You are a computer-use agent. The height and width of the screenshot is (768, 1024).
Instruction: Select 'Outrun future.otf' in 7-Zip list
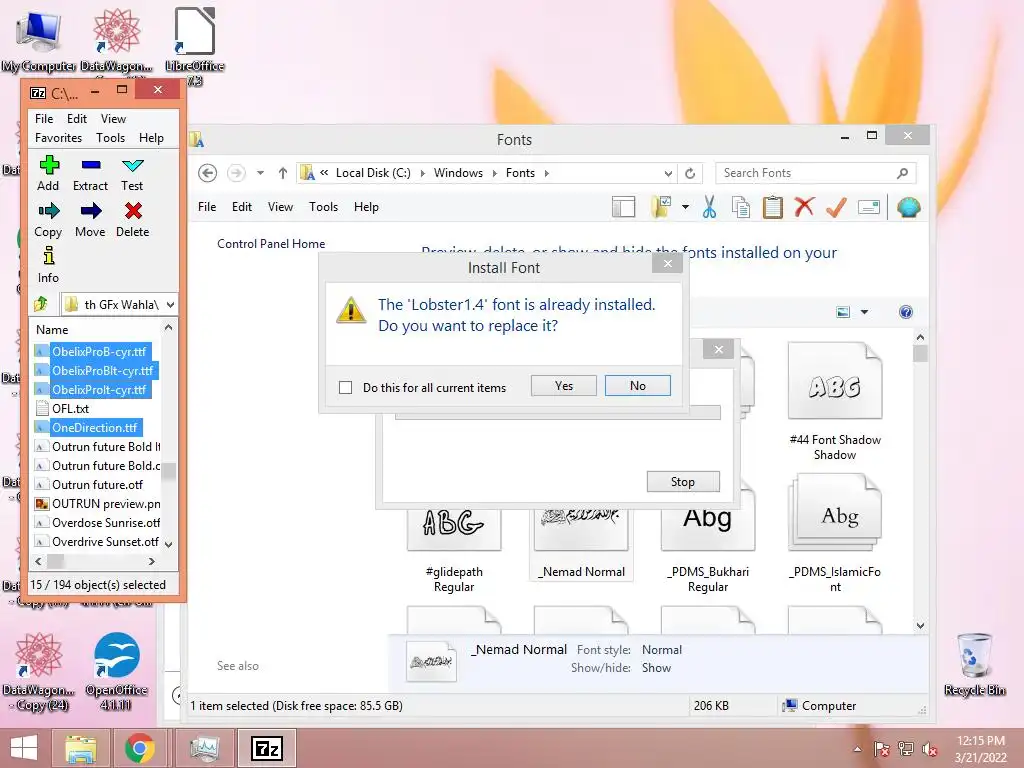coord(97,485)
